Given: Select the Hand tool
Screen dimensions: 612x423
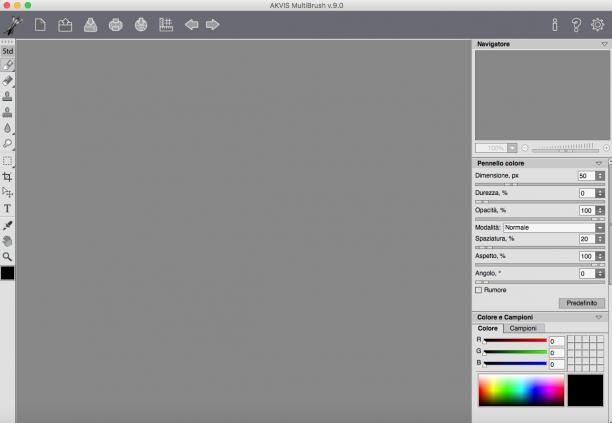Looking at the screenshot, I should 7,241.
